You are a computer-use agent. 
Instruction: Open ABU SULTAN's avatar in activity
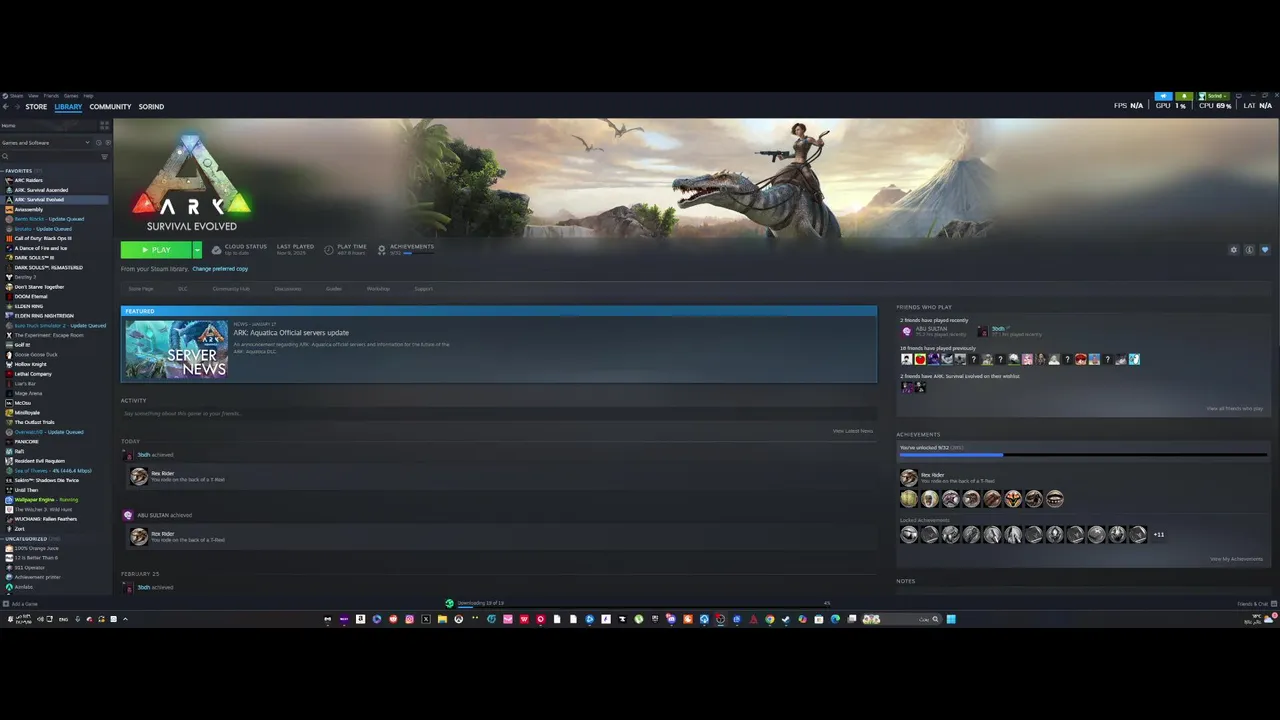click(128, 515)
